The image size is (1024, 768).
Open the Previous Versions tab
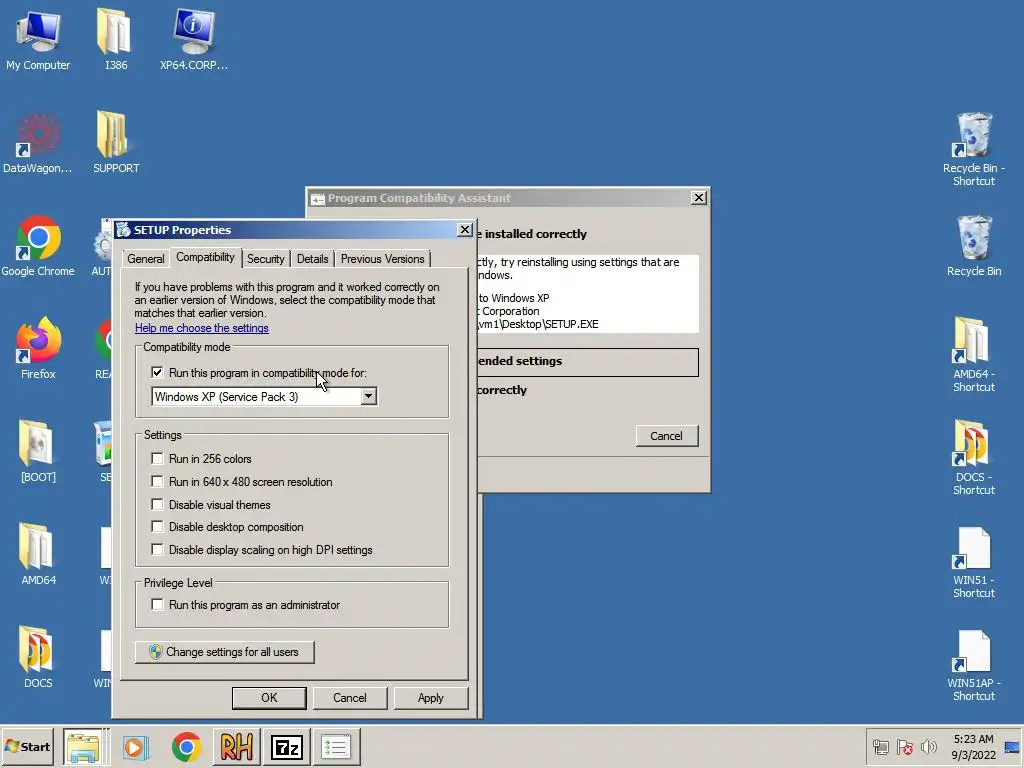(382, 259)
